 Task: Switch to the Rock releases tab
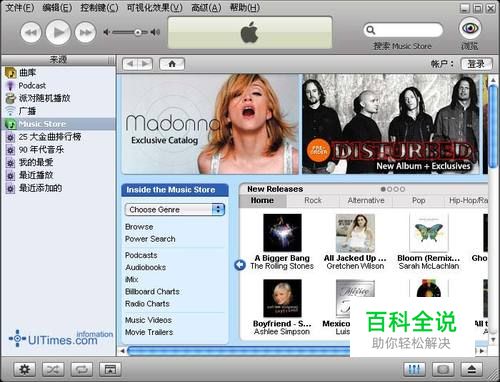313,200
